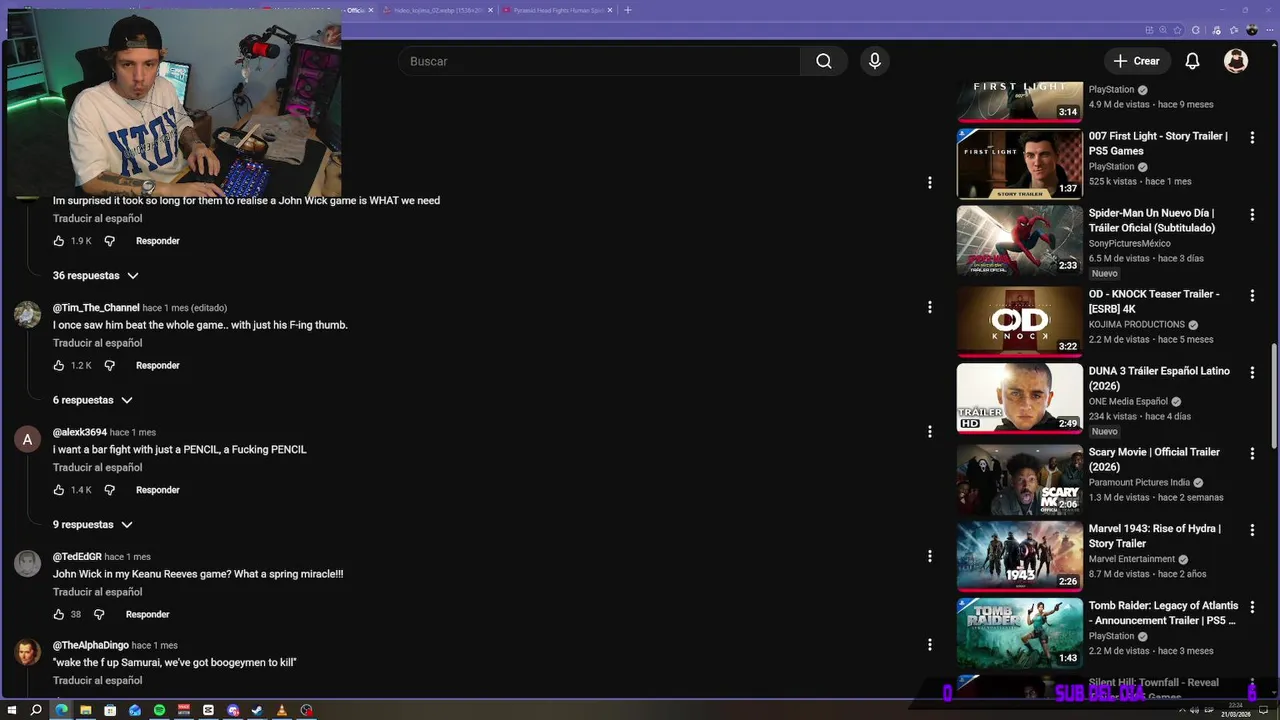Switch to video_kojima_02.webp tab
The image size is (1280, 720).
(438, 10)
